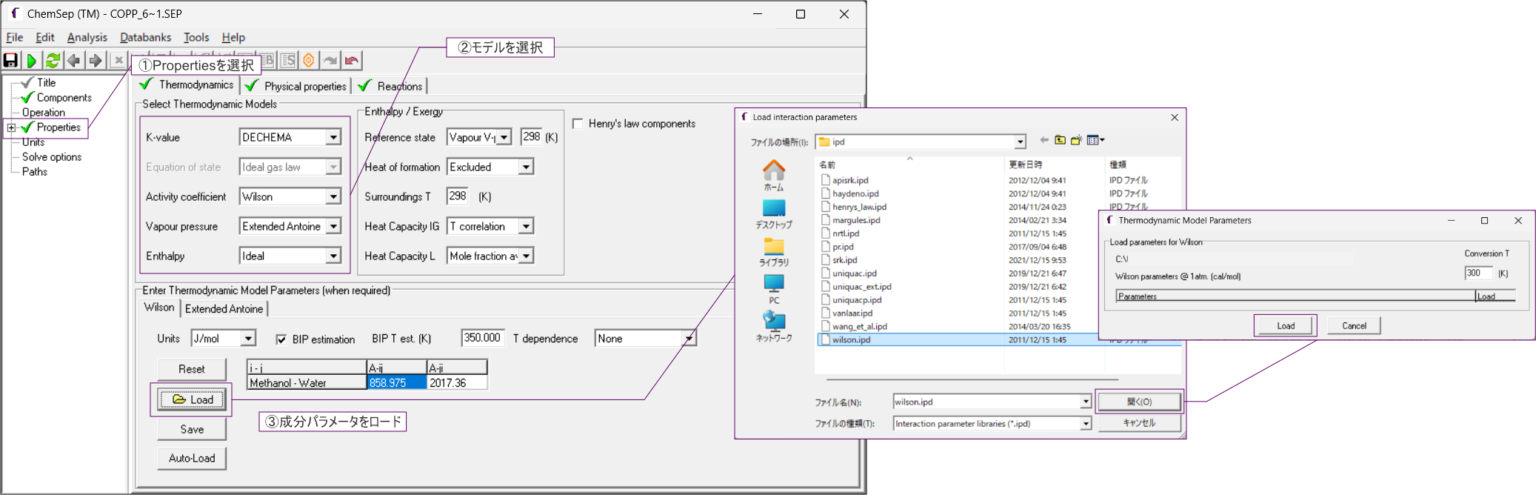Switch to the Reactions tab
Image resolution: width=1536 pixels, height=495 pixels.
click(391, 86)
